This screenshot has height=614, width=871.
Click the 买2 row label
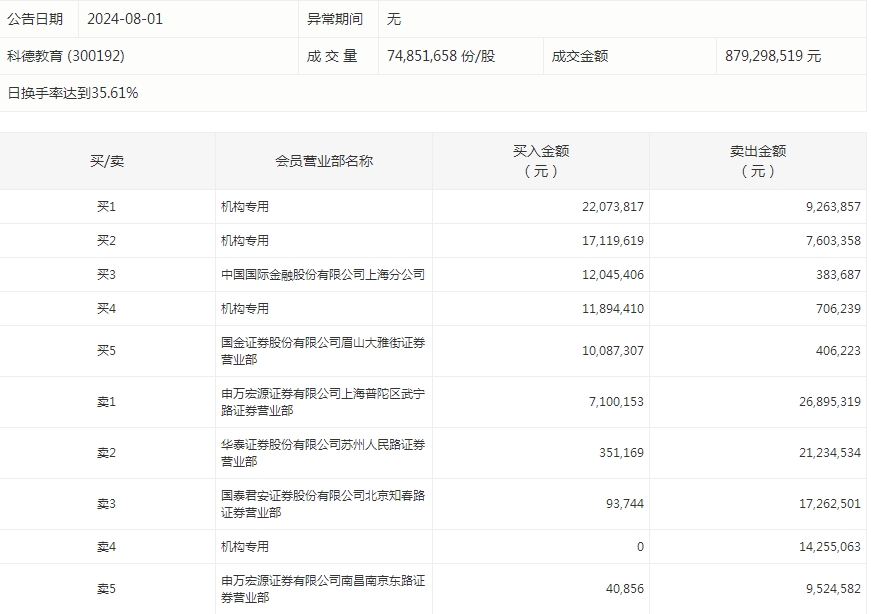(107, 241)
